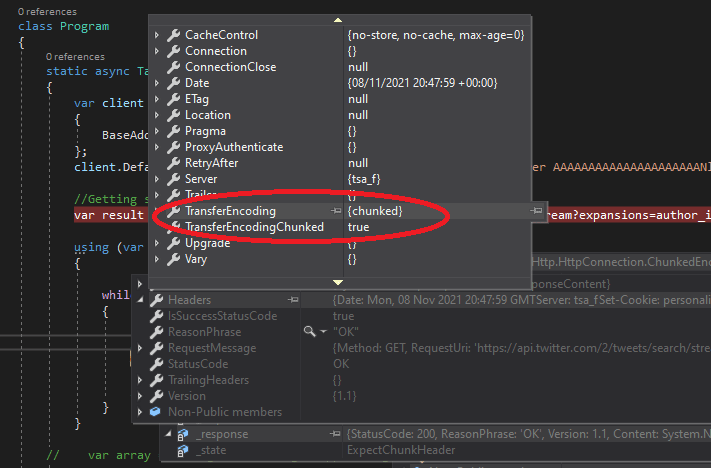Select the ETag null value
711x468 pixels.
click(x=358, y=99)
